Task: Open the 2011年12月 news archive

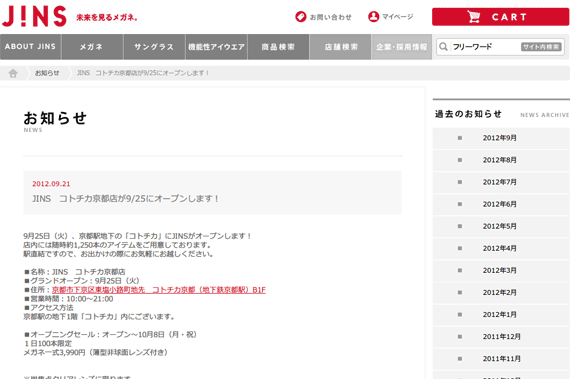Action: pos(501,337)
